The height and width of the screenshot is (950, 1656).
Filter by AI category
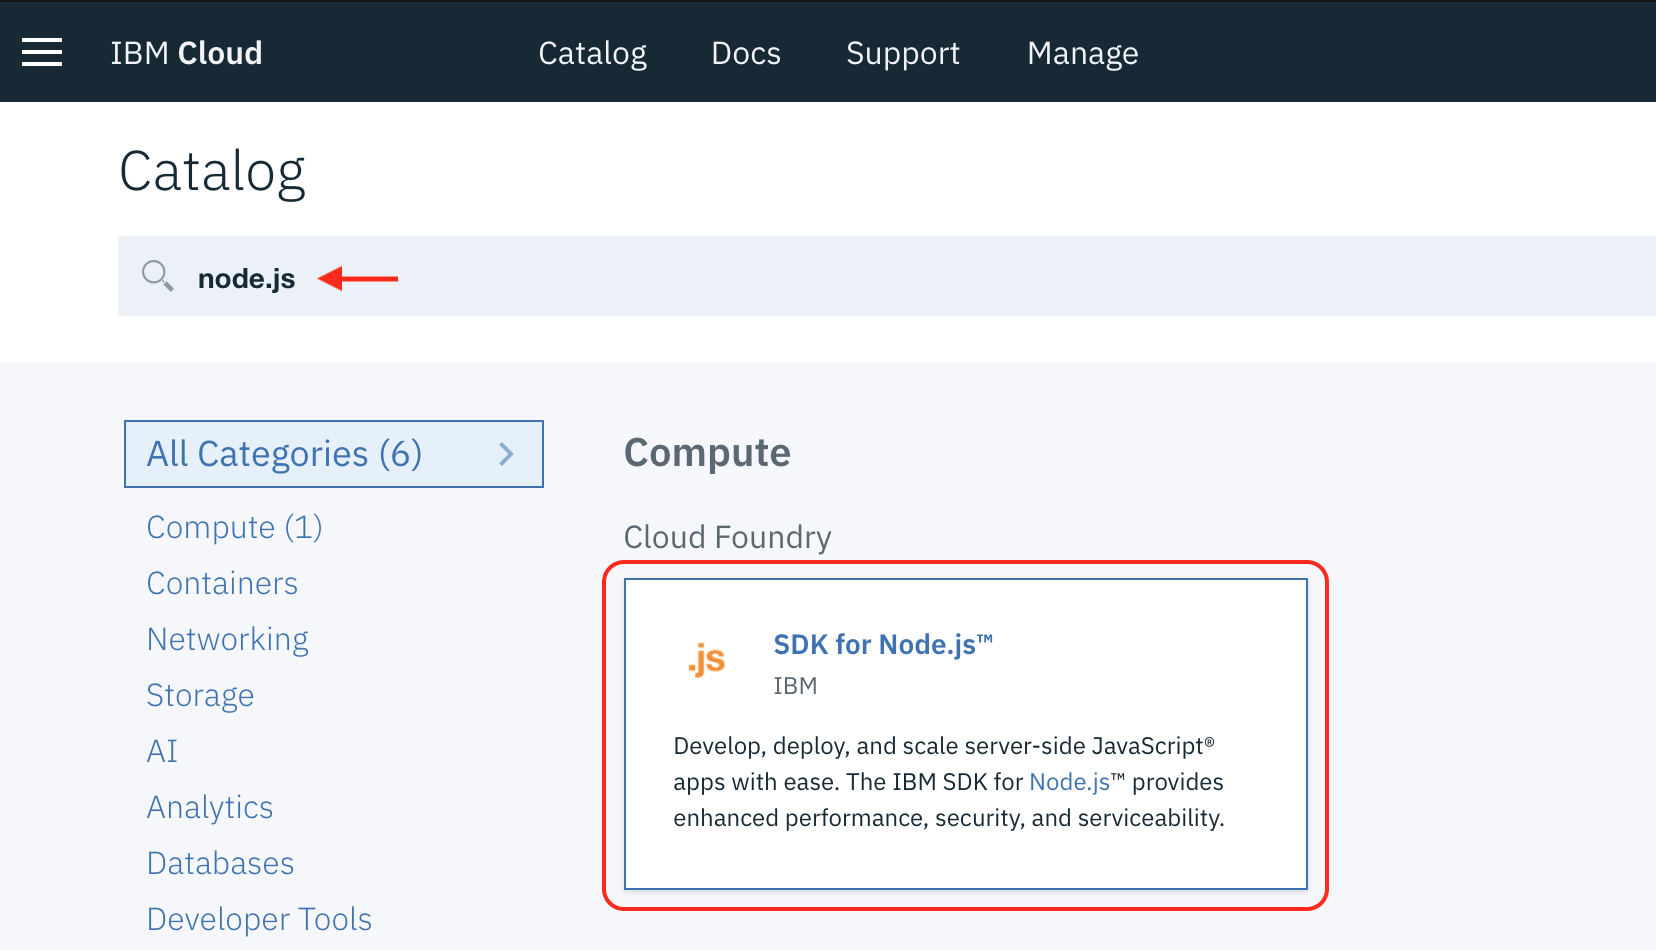coord(162,751)
